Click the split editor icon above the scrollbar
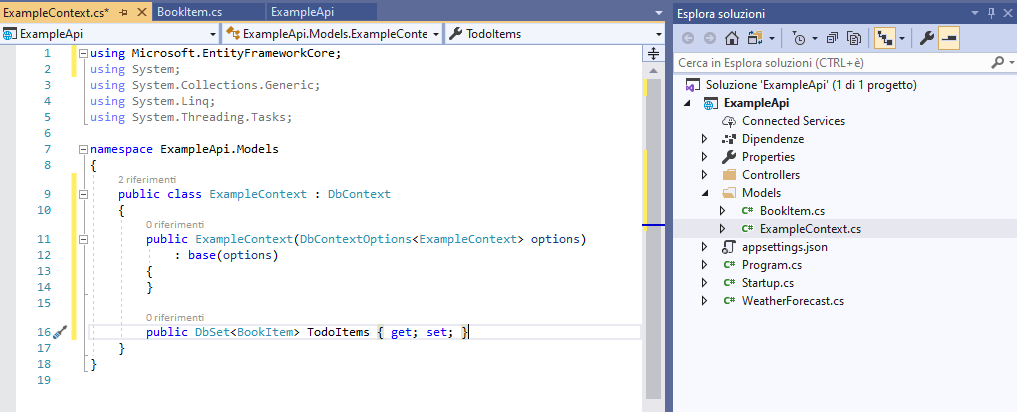Image resolution: width=1017 pixels, height=412 pixels. (653, 53)
